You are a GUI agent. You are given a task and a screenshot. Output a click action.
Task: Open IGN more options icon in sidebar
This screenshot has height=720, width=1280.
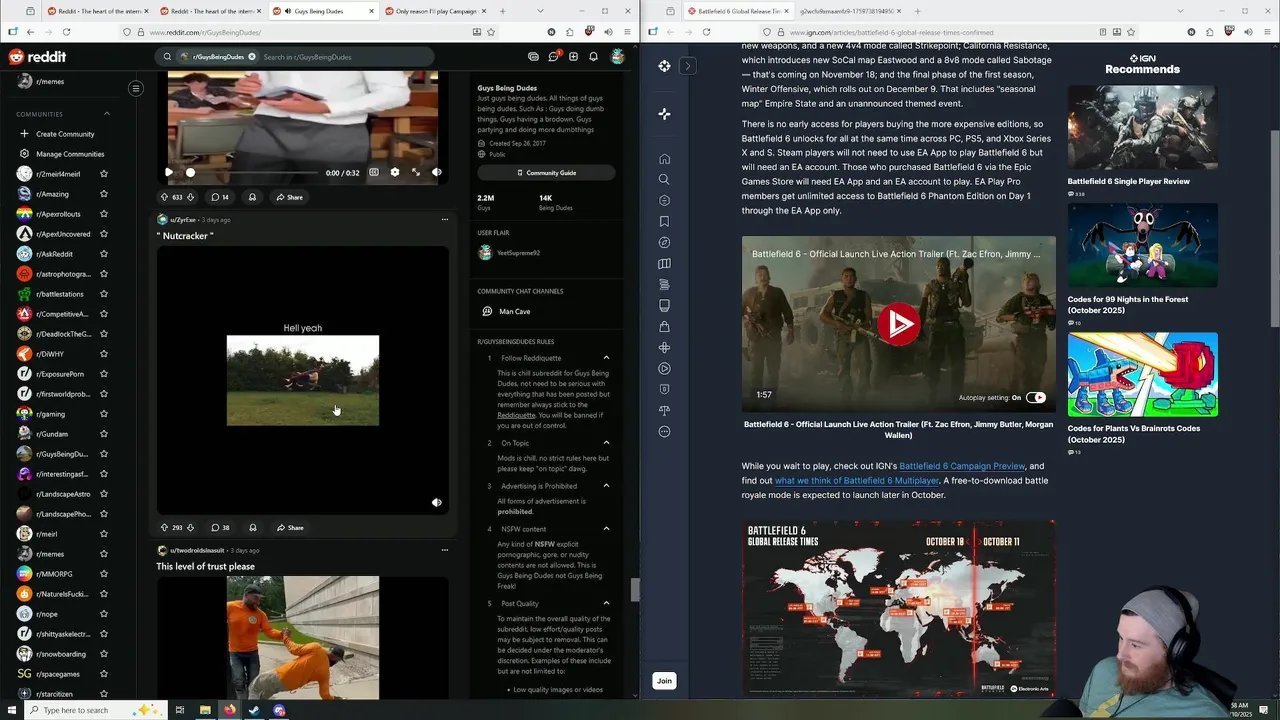664,432
